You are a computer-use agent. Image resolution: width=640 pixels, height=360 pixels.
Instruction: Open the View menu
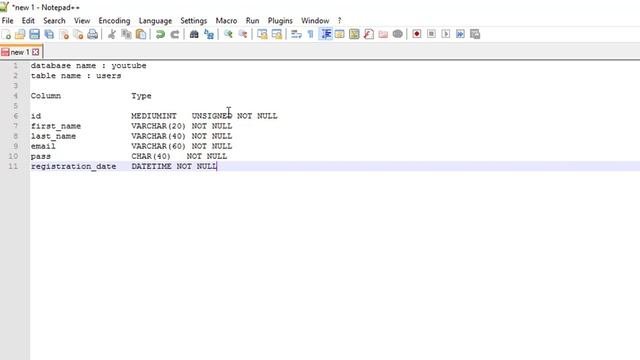click(82, 20)
